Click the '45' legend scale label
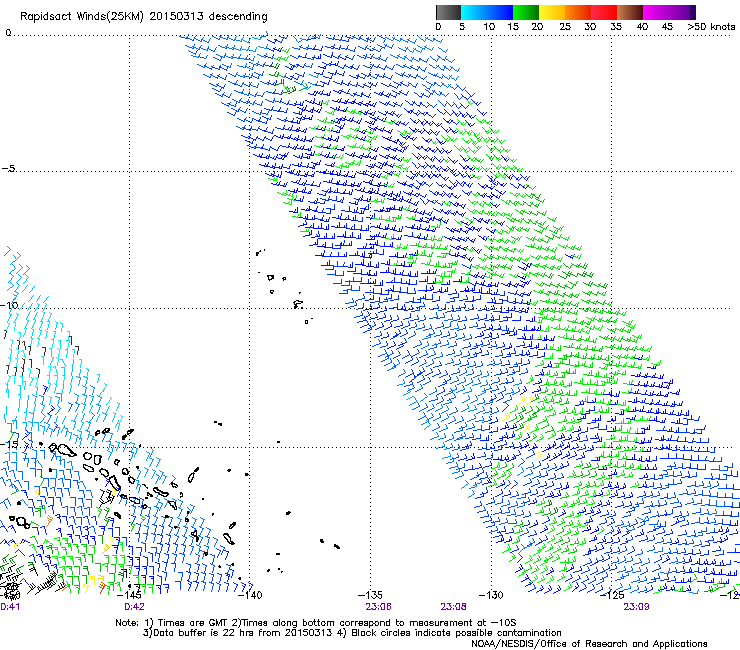This screenshot has height=650, width=740. 667,27
